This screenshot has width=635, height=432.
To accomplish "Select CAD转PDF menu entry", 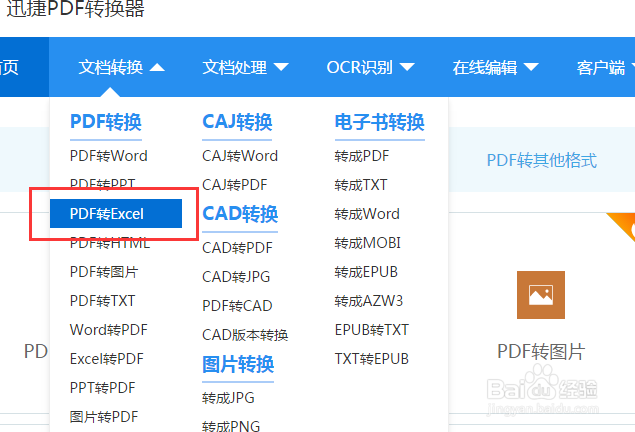I will pos(237,248).
